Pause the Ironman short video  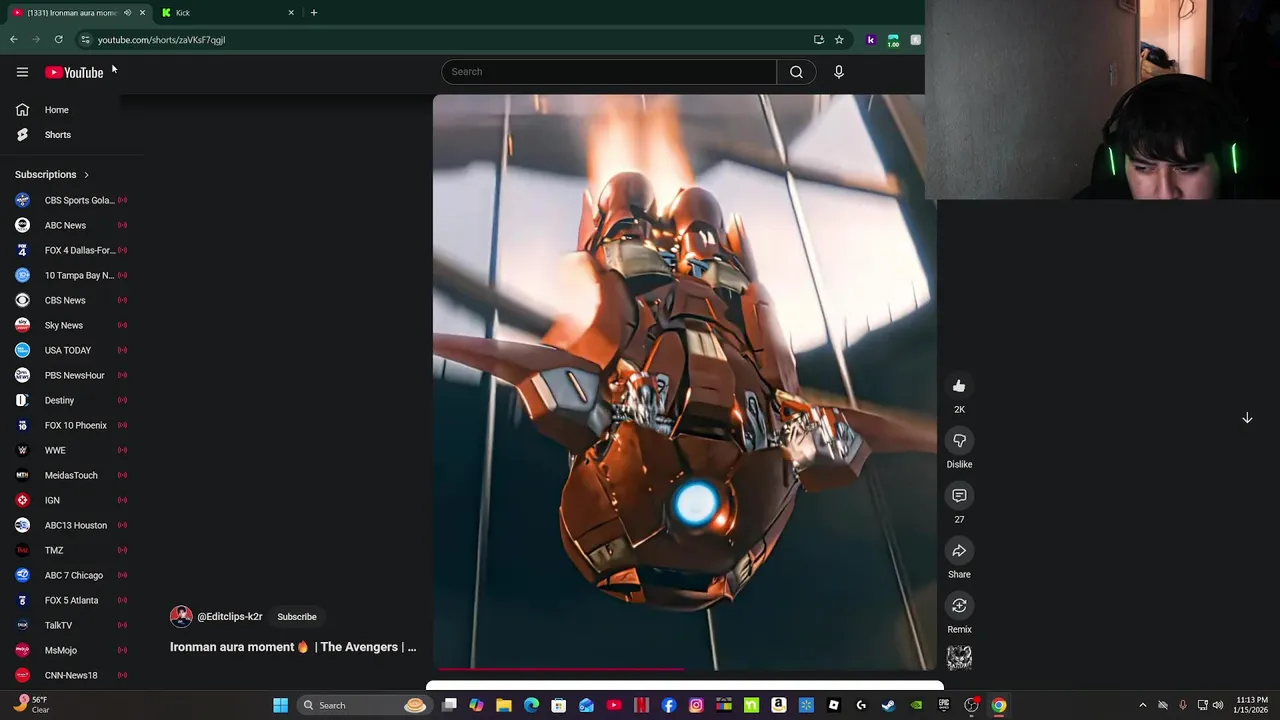[x=684, y=382]
